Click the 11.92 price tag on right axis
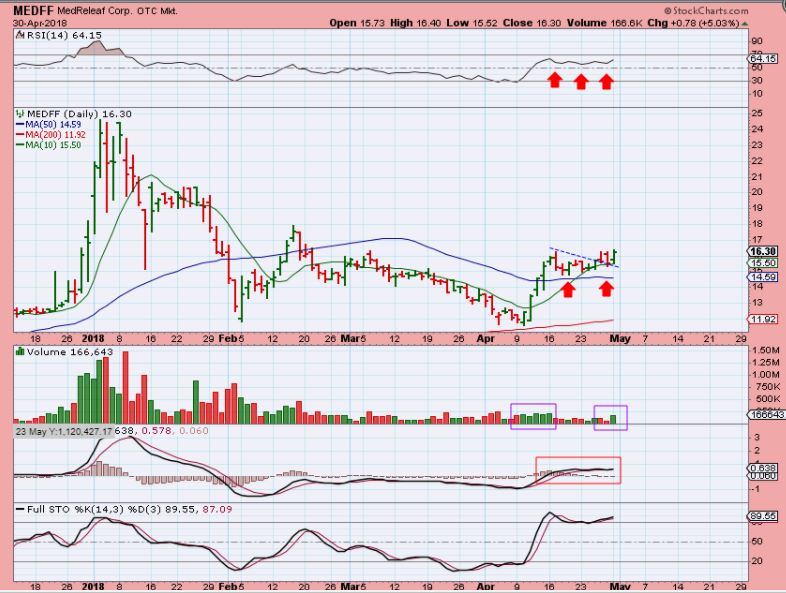The height and width of the screenshot is (593, 786). pyautogui.click(x=762, y=319)
